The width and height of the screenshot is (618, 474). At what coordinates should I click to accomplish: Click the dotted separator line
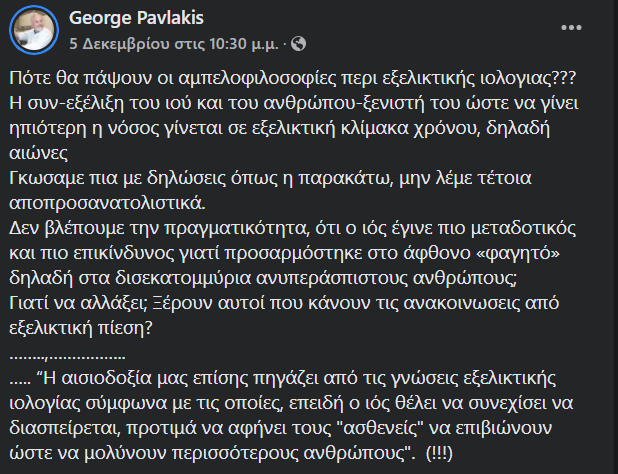[67, 354]
